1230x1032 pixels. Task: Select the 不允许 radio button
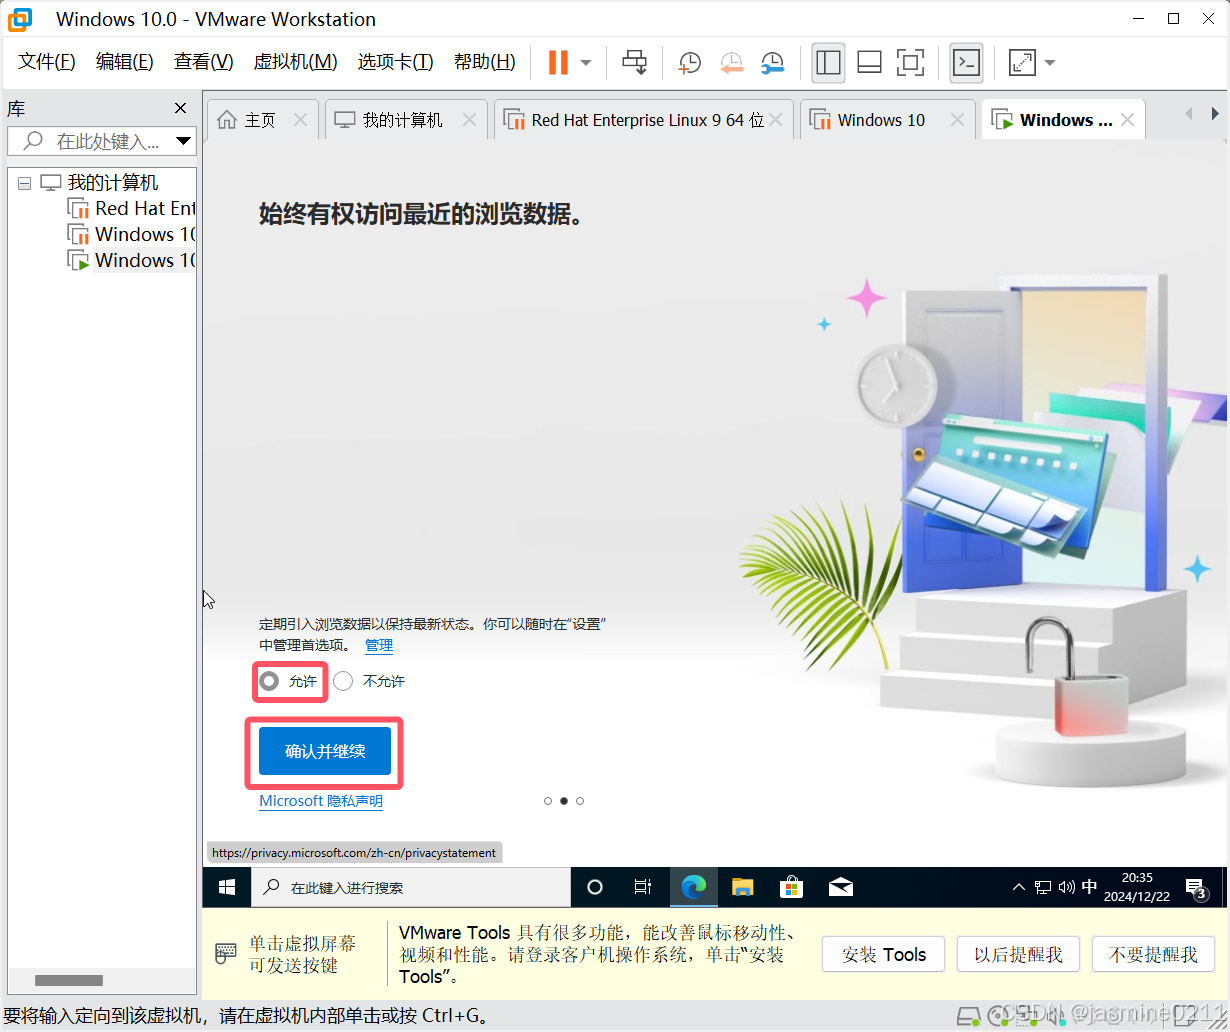coord(343,681)
